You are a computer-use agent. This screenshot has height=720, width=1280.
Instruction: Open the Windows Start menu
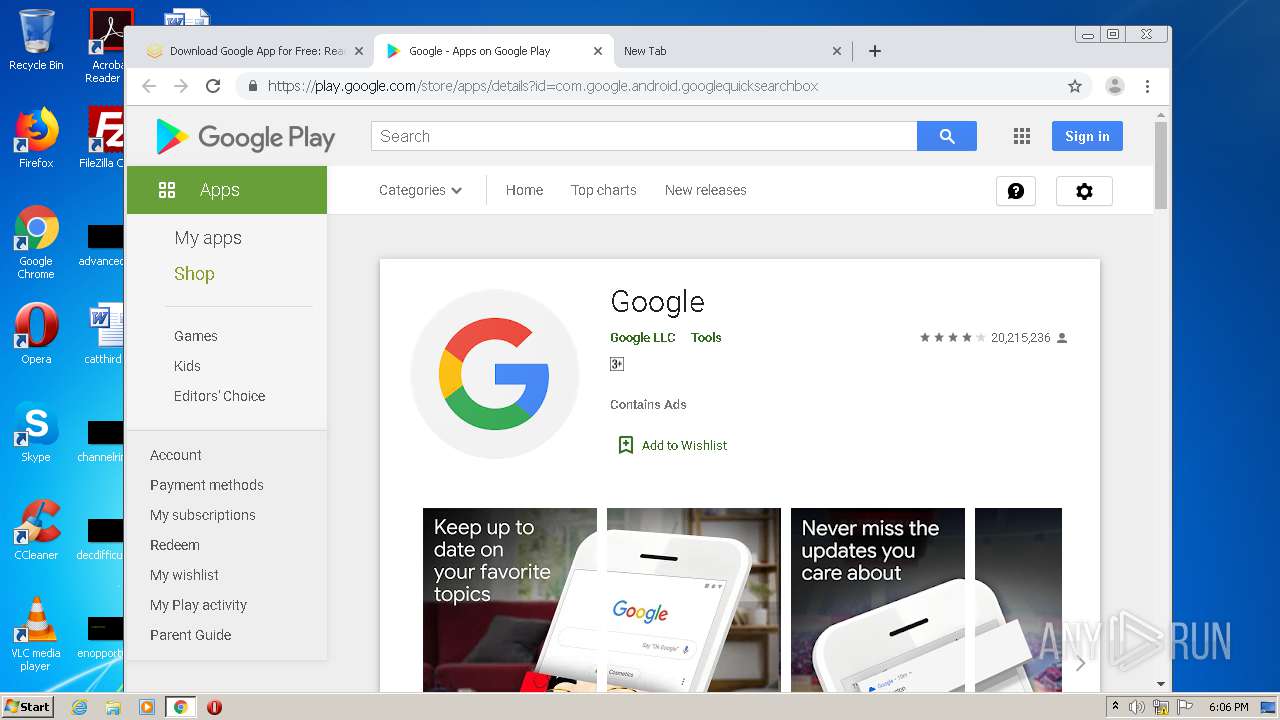coord(28,707)
